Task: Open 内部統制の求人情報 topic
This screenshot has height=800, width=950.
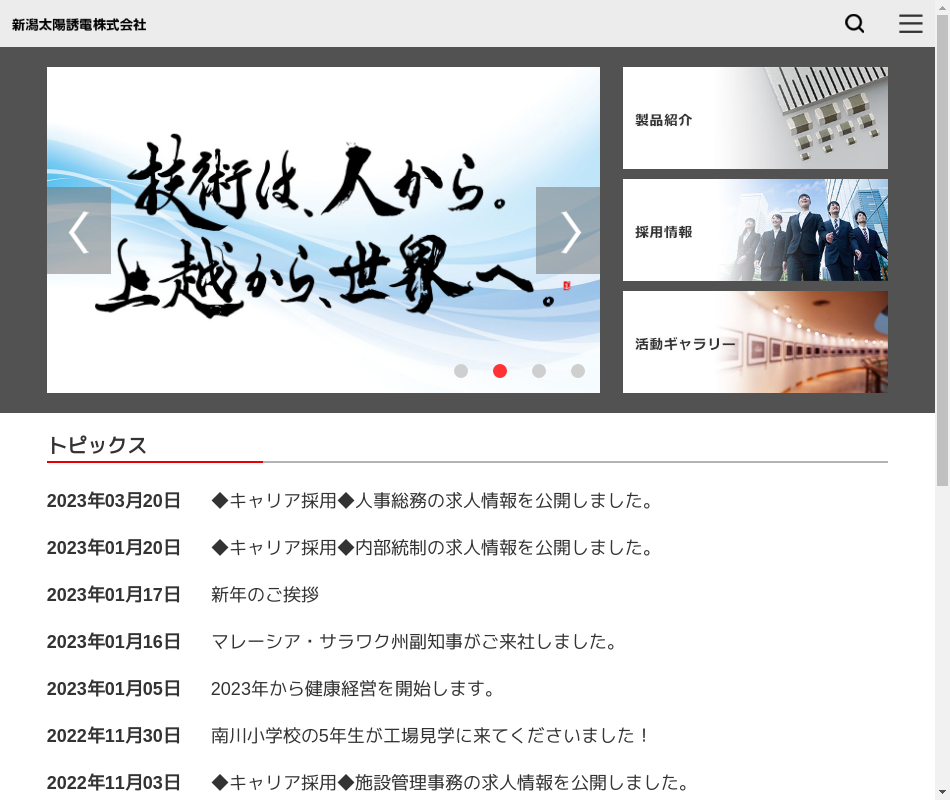Action: pos(432,548)
